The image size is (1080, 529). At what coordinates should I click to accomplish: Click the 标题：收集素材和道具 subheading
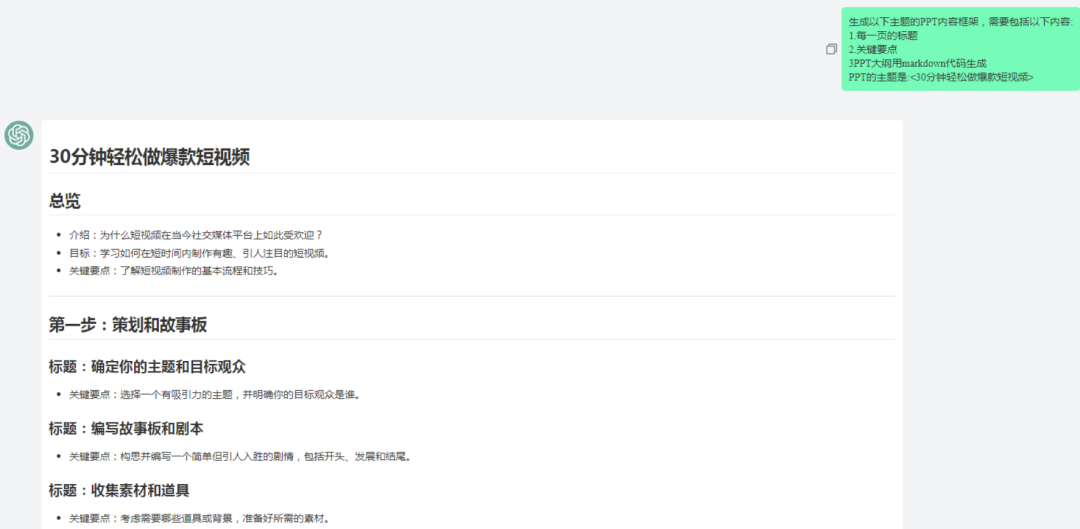pyautogui.click(x=119, y=490)
